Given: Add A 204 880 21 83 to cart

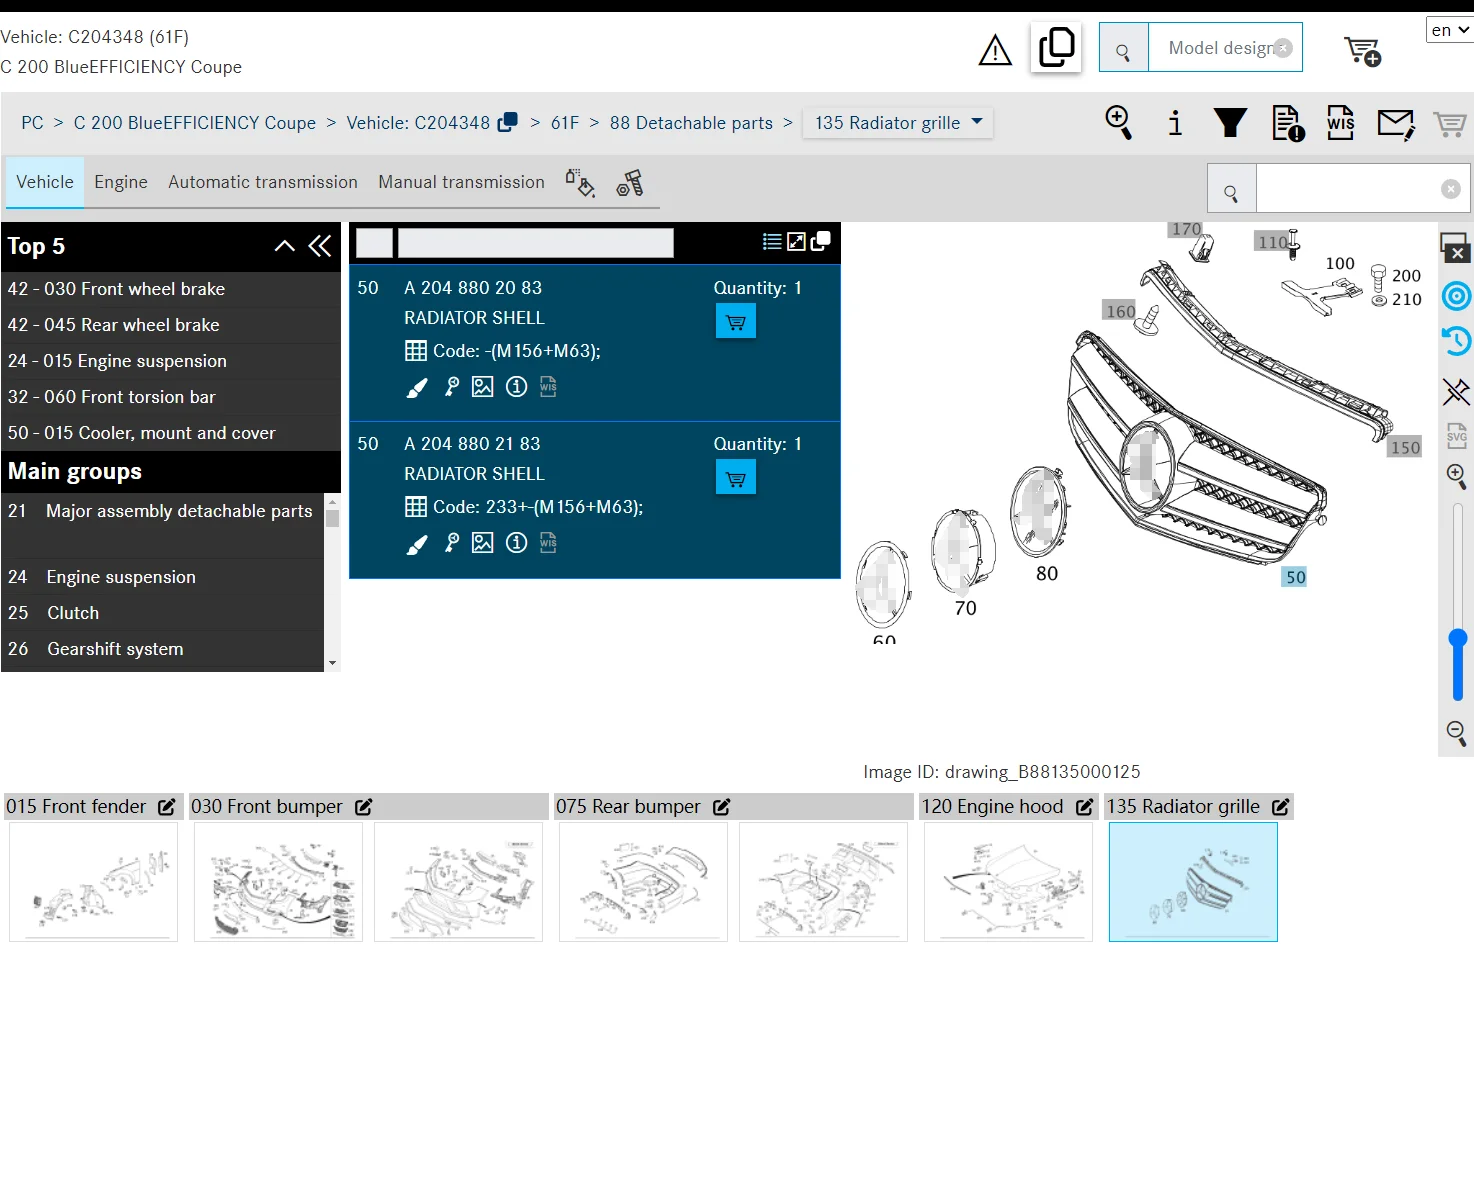Looking at the screenshot, I should pos(736,478).
